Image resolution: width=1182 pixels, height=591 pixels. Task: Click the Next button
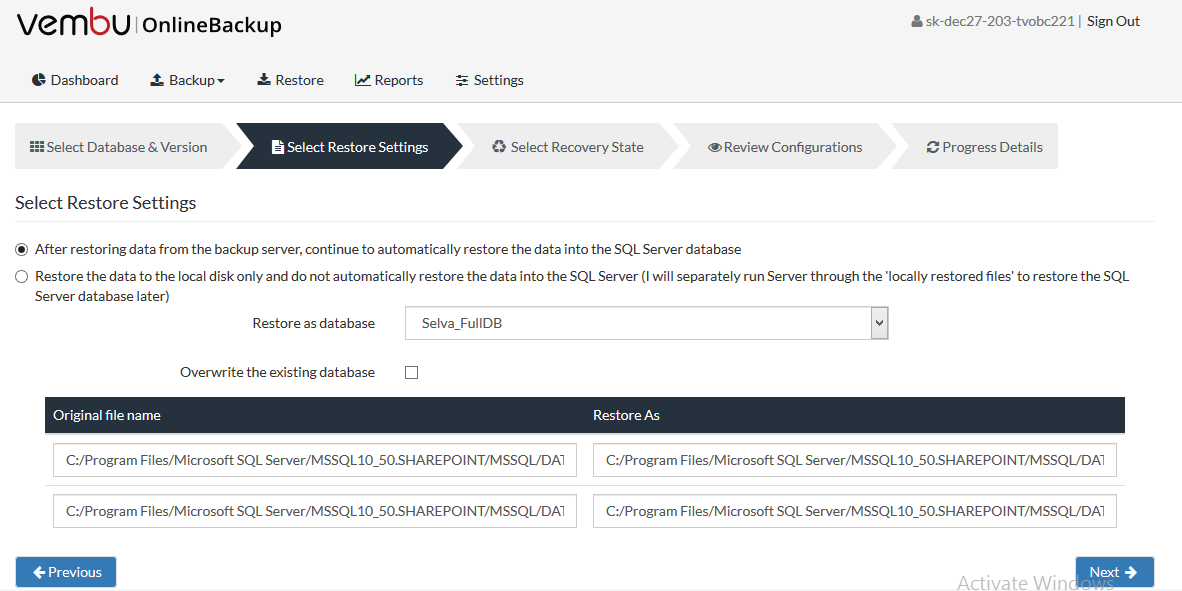coord(1114,572)
